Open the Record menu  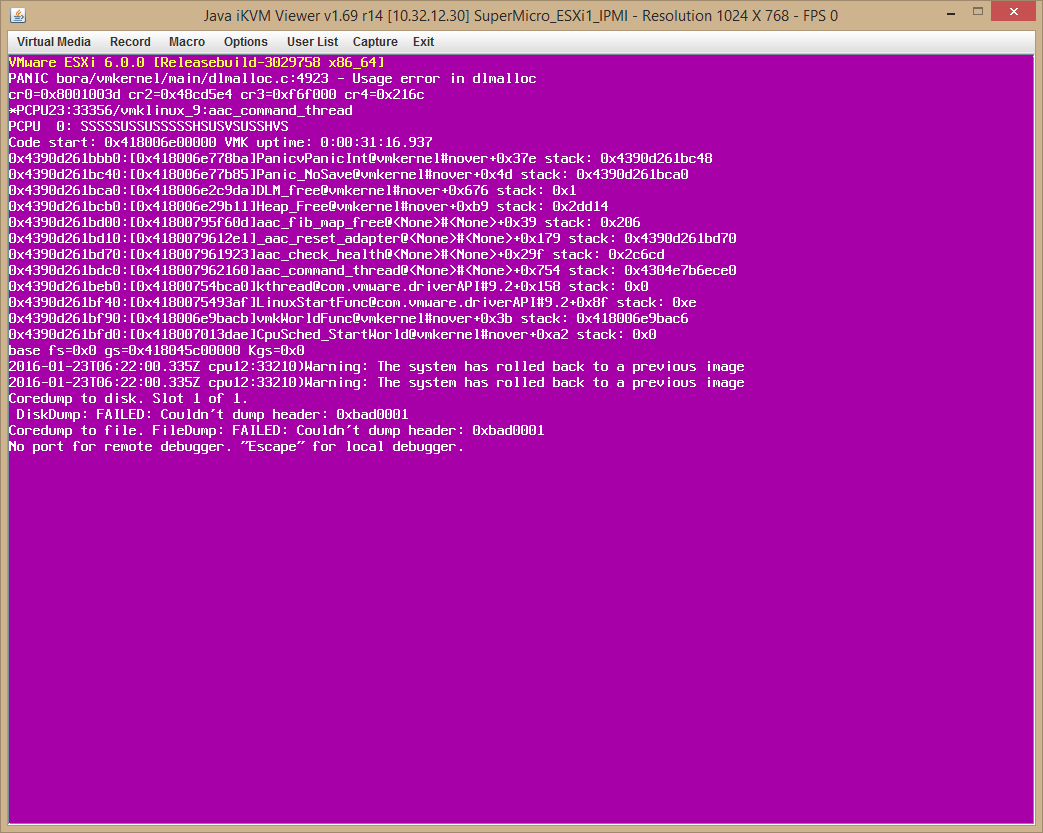(x=130, y=42)
